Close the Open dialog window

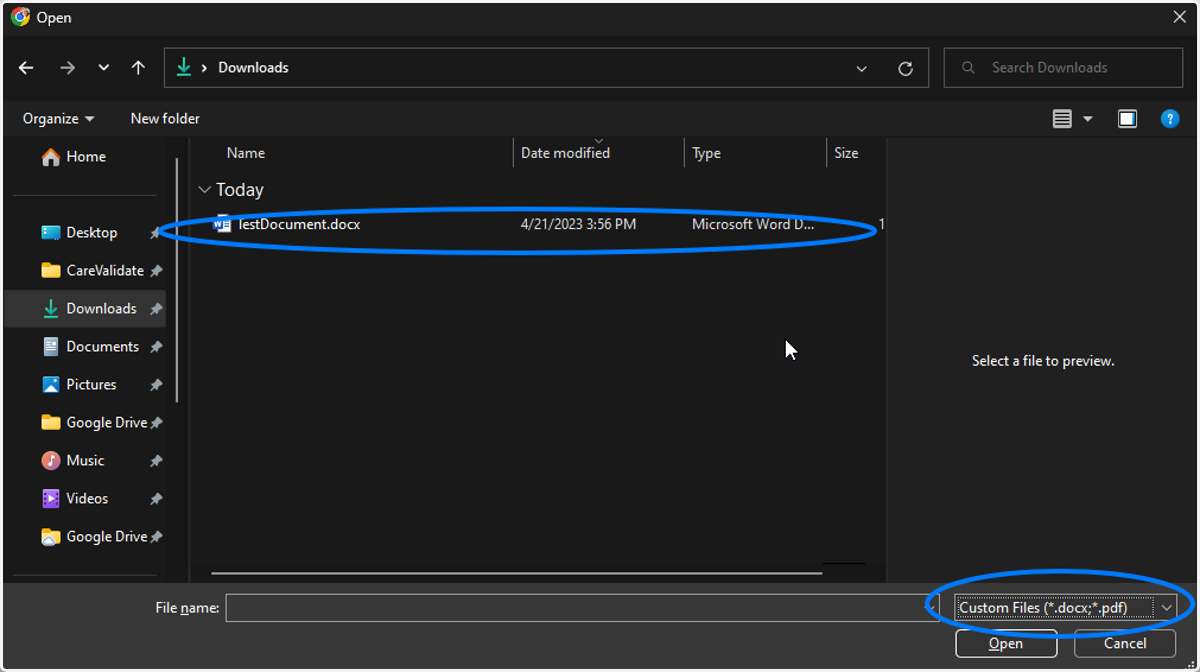(1180, 17)
